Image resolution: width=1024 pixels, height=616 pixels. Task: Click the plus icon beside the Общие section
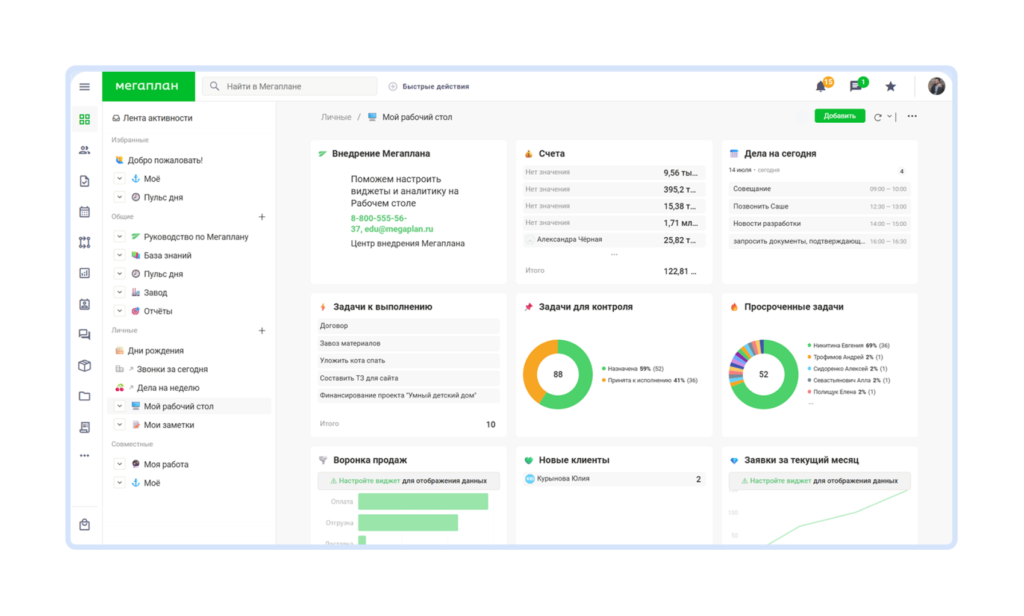pos(262,217)
